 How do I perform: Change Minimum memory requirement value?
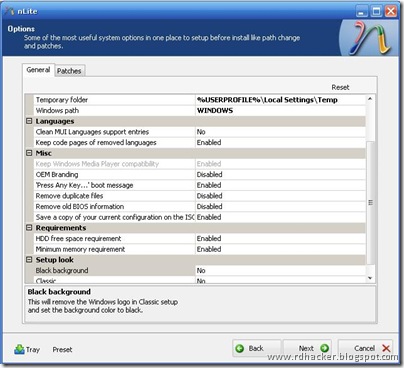pos(280,249)
